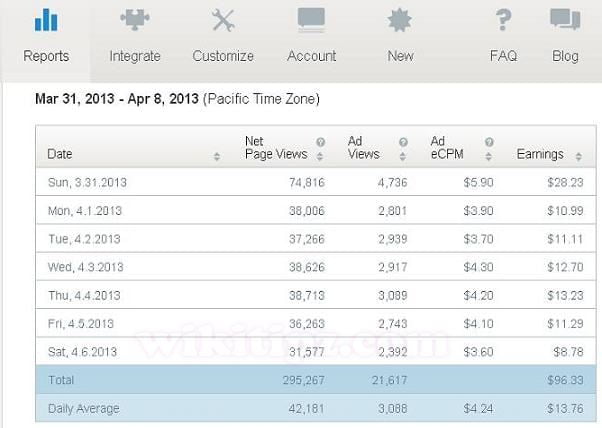Click the Blog chat bubbles icon
The image size is (602, 428).
point(565,20)
